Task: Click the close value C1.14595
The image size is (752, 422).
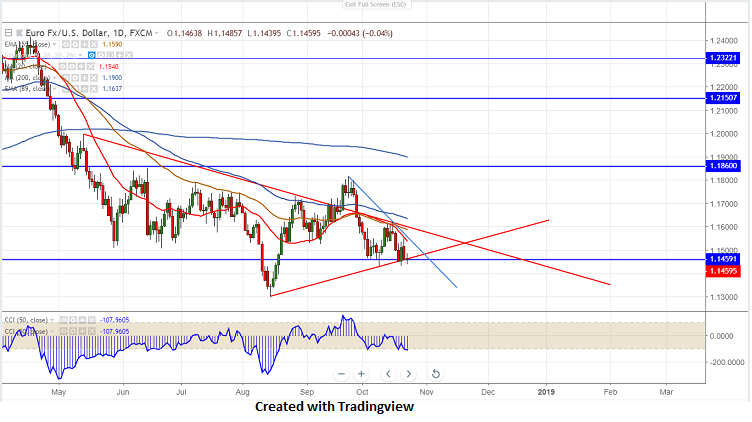Action: pyautogui.click(x=304, y=33)
